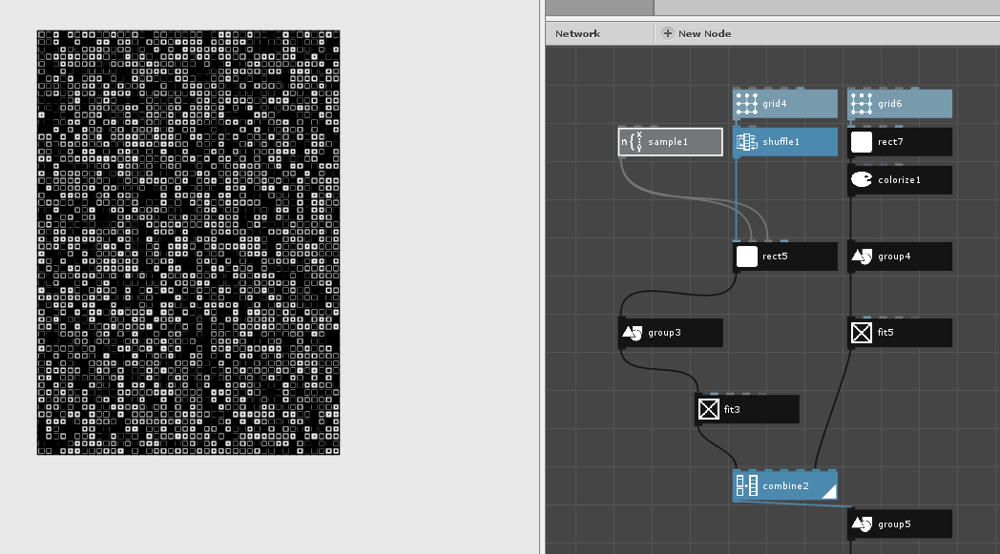This screenshot has height=554, width=1000.
Task: Select the rect5 node label
Action: click(x=775, y=256)
